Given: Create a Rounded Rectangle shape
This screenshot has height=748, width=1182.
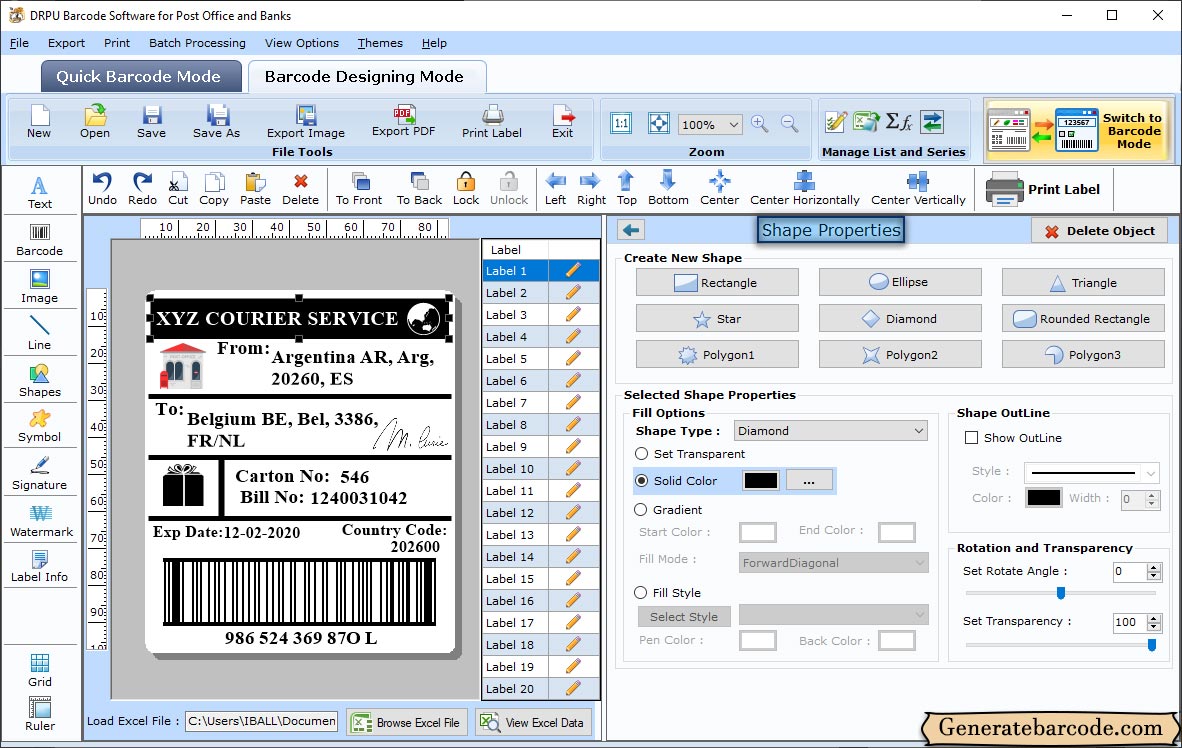Looking at the screenshot, I should (x=1082, y=319).
